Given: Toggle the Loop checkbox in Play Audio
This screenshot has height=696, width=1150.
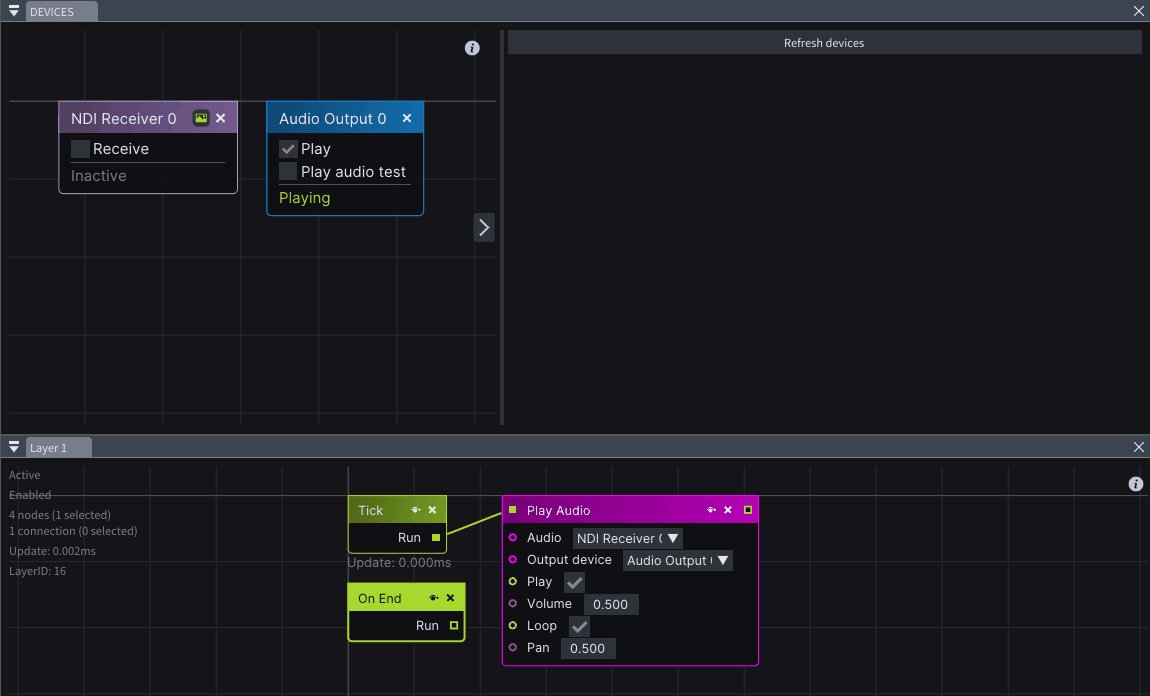Looking at the screenshot, I should (579, 626).
